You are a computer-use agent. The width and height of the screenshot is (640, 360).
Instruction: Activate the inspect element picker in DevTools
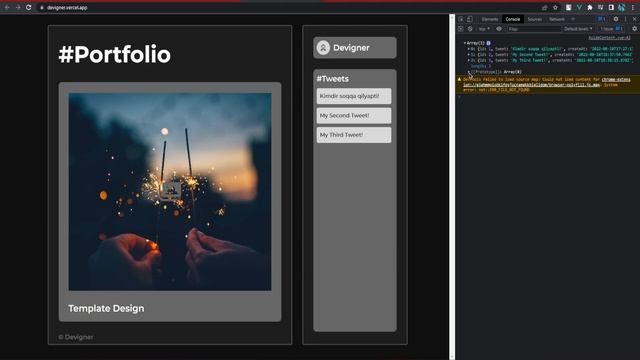click(461, 19)
